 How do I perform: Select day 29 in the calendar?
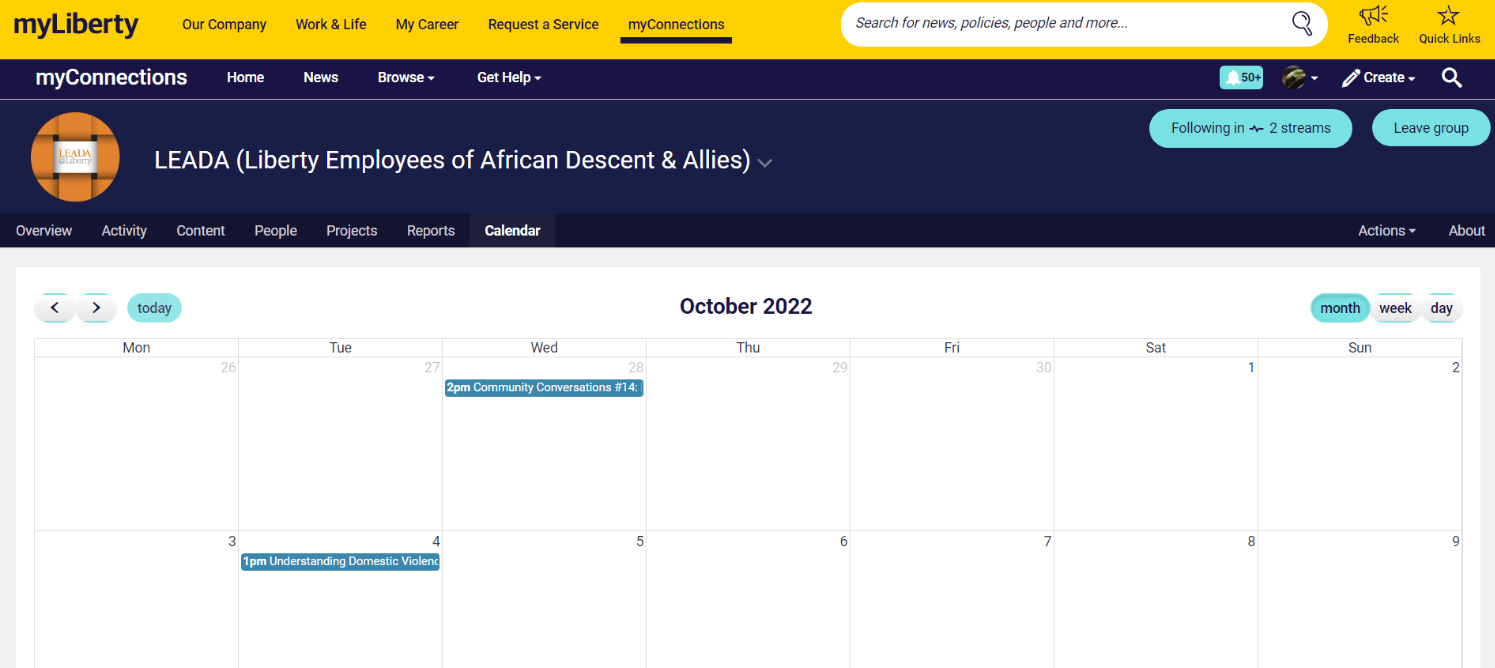(840, 368)
